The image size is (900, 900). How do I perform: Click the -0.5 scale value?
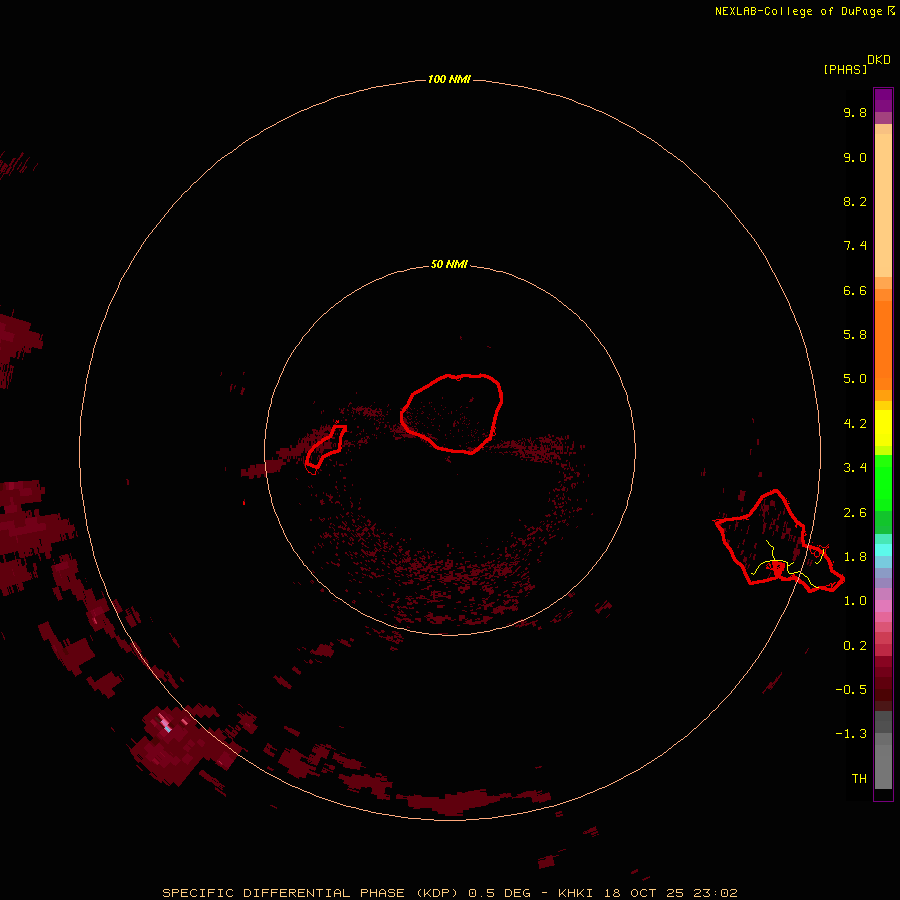pyautogui.click(x=851, y=690)
